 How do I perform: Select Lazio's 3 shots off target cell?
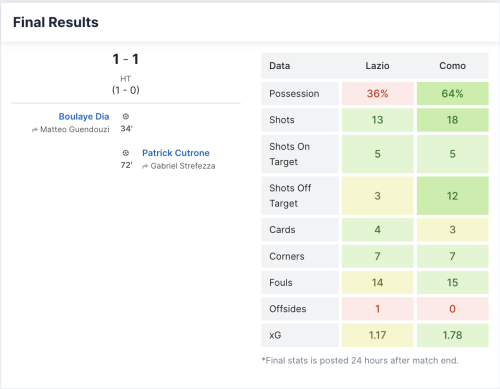tap(378, 196)
